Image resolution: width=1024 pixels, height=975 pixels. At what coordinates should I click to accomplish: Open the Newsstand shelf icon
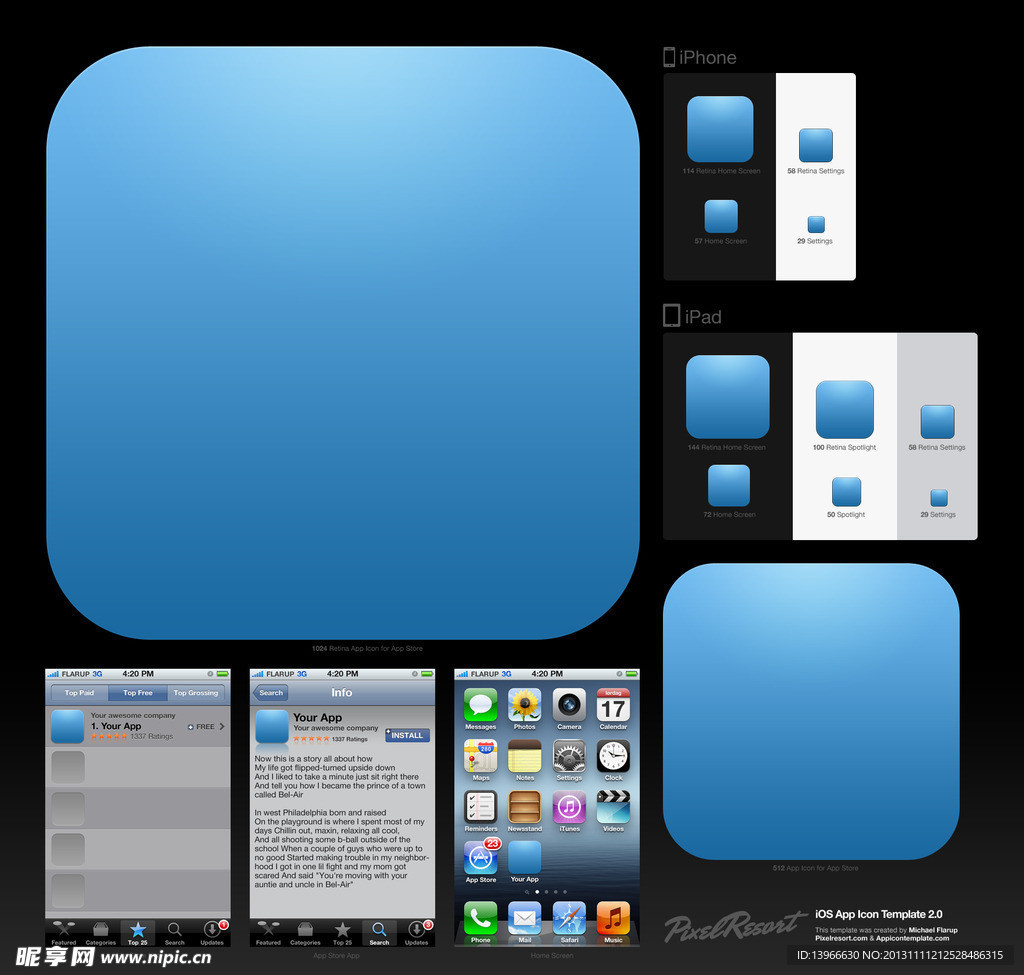[x=524, y=807]
